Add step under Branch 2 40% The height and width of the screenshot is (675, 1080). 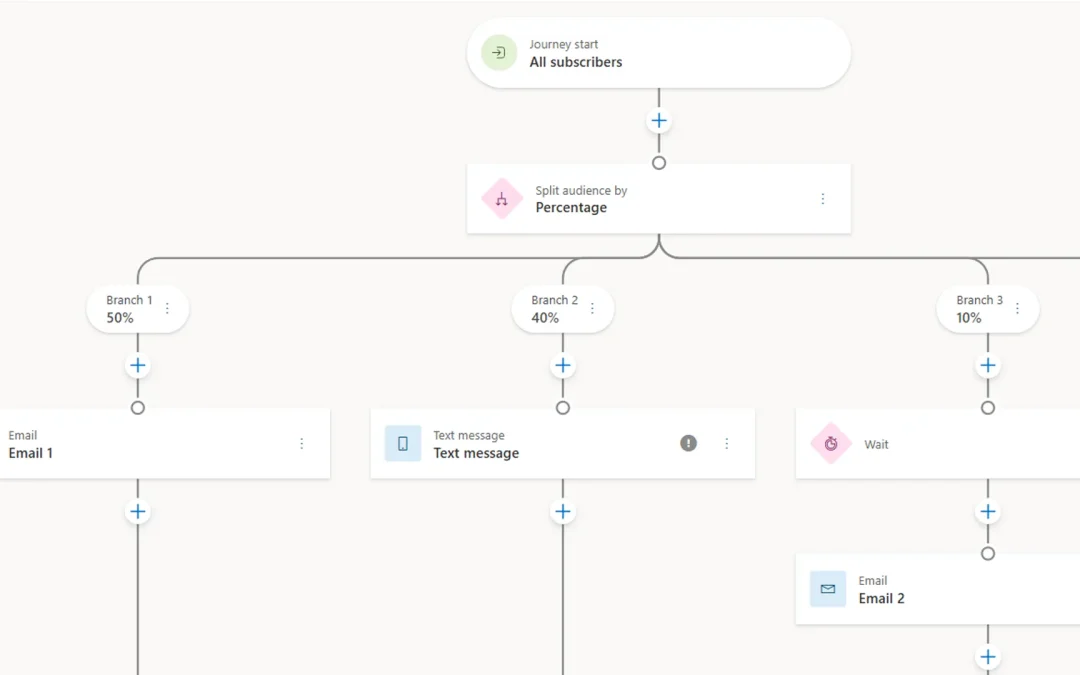pyautogui.click(x=563, y=366)
